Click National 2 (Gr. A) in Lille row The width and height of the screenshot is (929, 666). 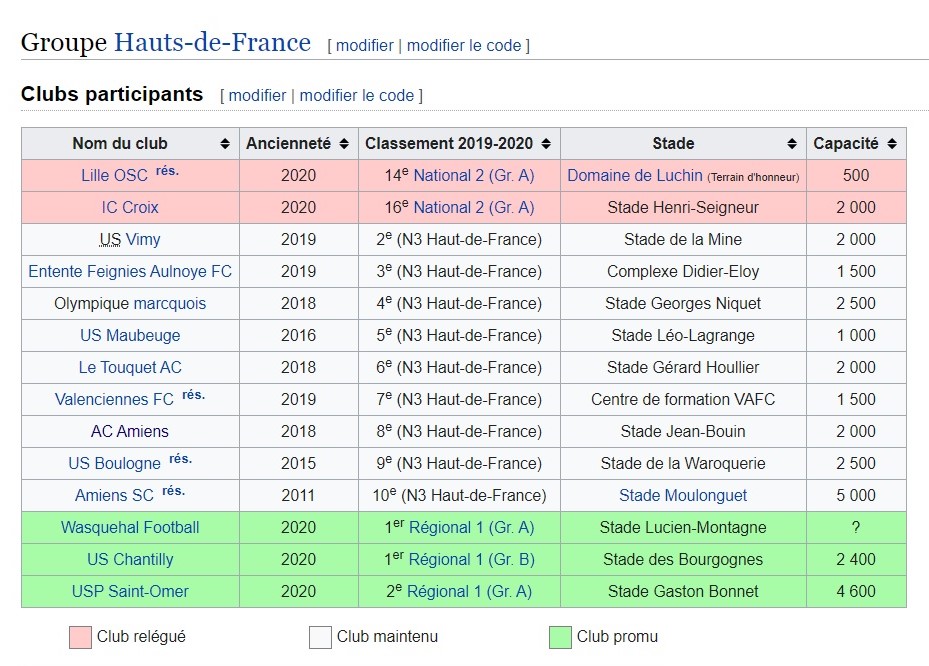tap(474, 176)
